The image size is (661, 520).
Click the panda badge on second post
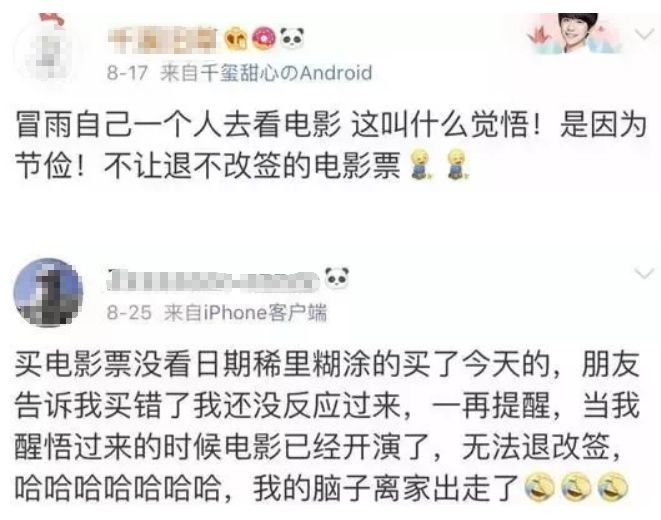click(337, 278)
